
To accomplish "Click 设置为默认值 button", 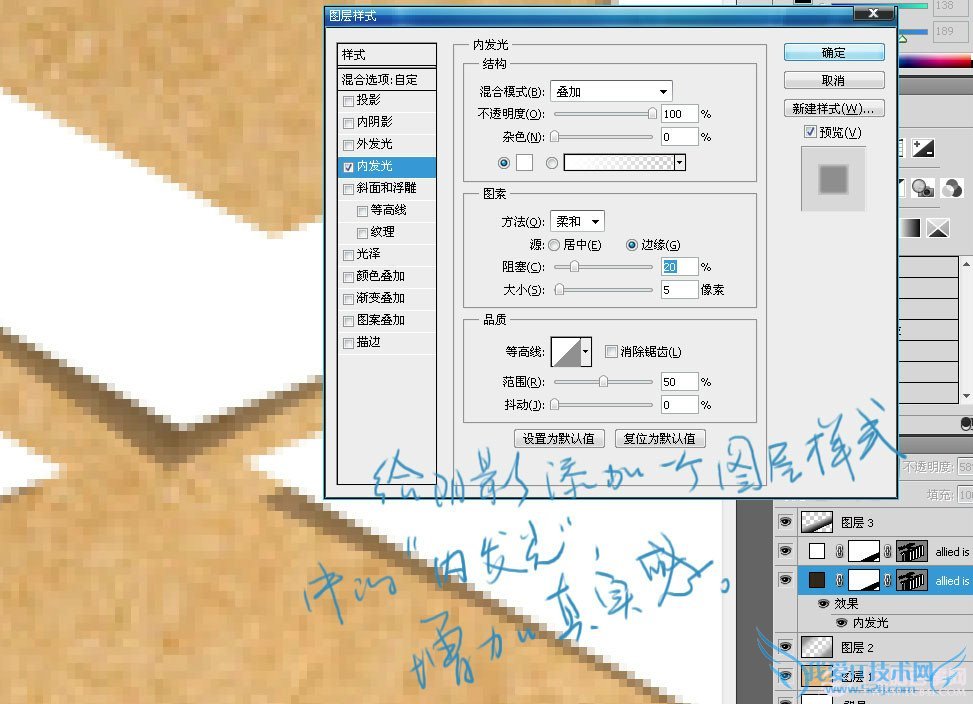I will pyautogui.click(x=558, y=439).
